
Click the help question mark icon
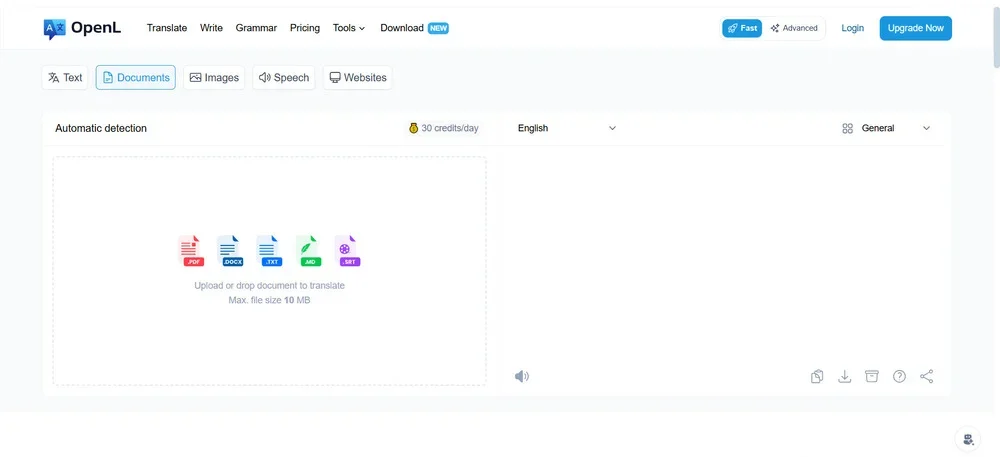coord(899,376)
